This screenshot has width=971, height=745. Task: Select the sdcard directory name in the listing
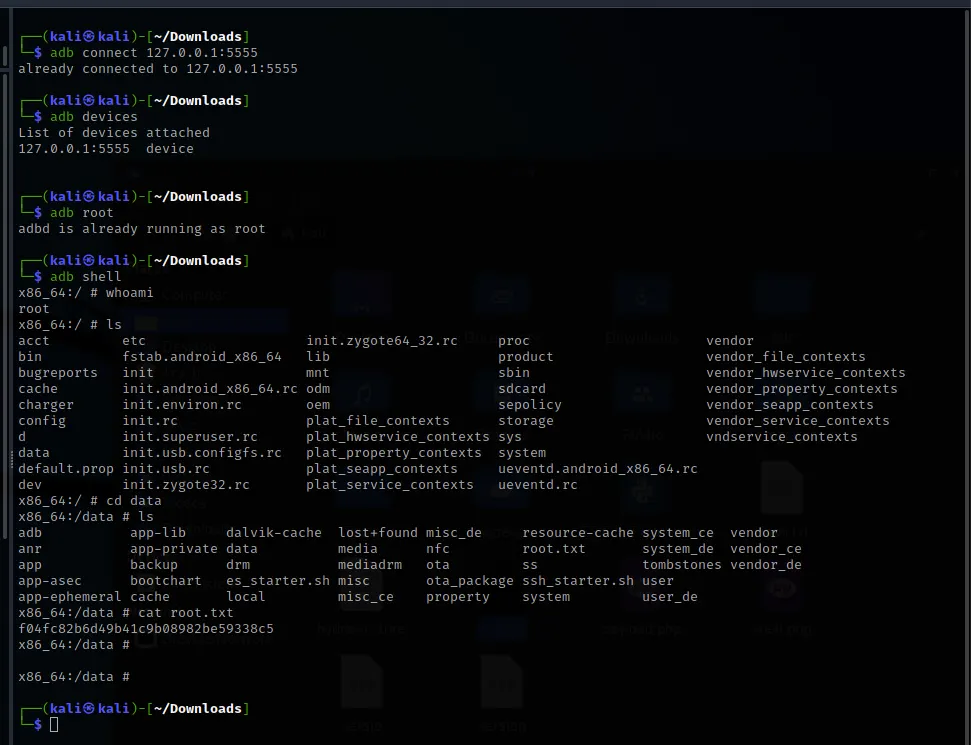[x=521, y=388]
